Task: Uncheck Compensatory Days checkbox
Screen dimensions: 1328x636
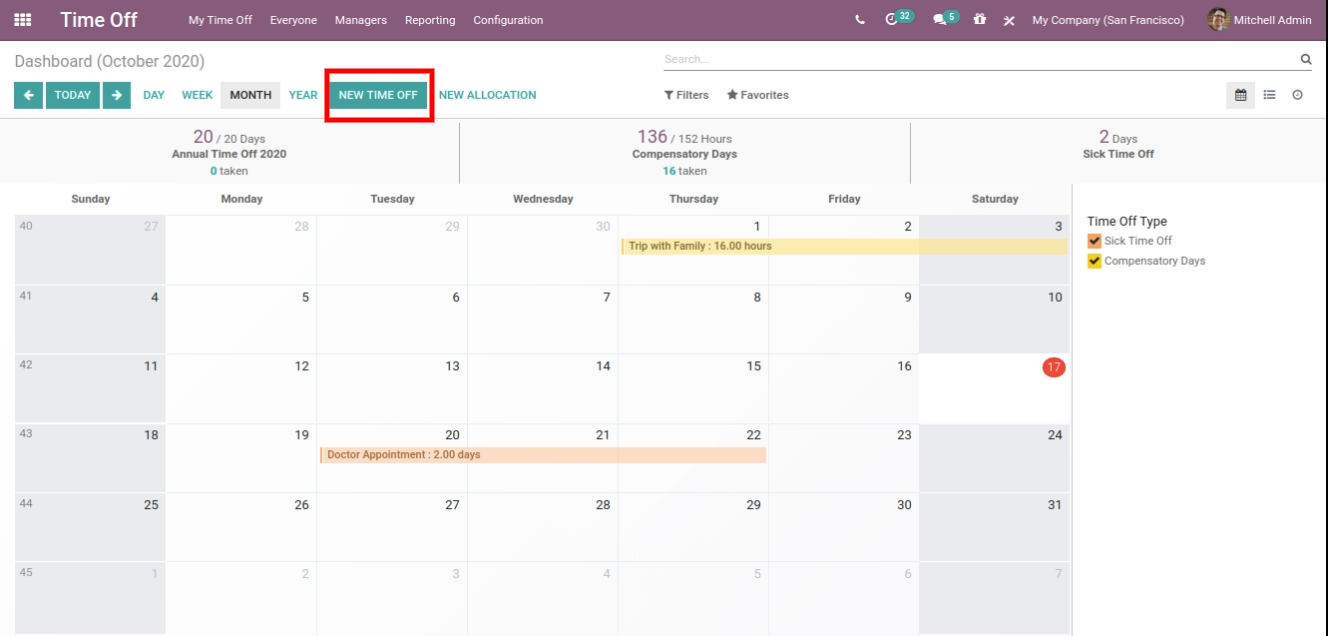Action: 1094,261
